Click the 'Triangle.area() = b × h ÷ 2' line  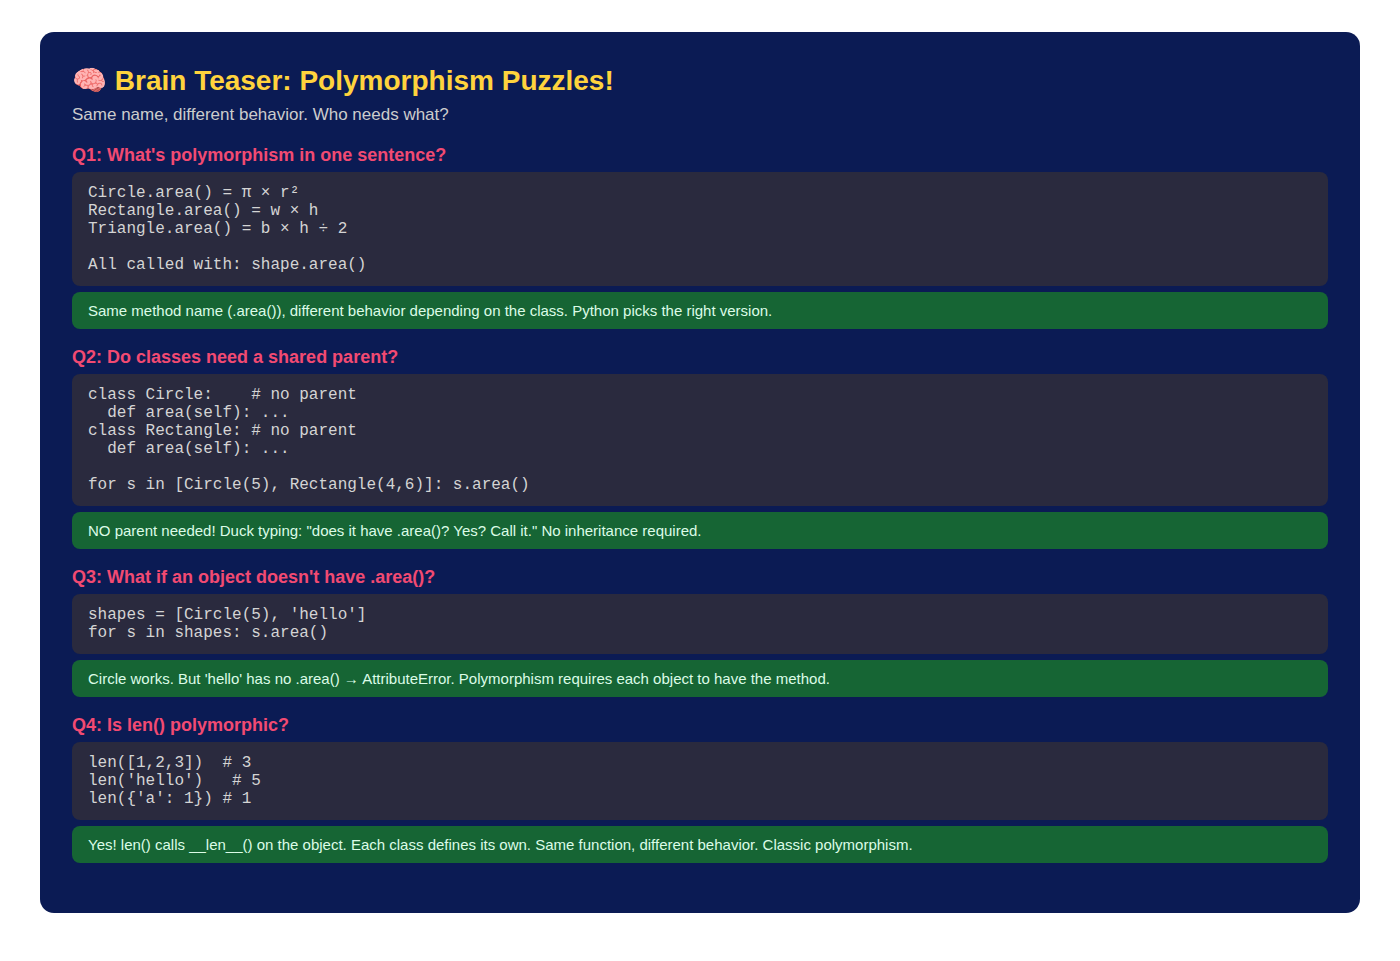point(218,228)
